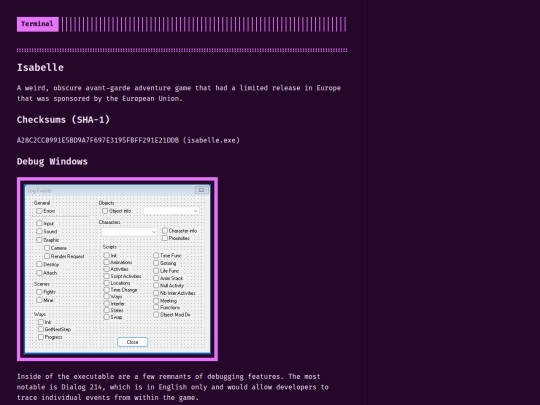The width and height of the screenshot is (540, 405).
Task: Check the Nb Inter Activities checkbox
Action: click(x=156, y=293)
